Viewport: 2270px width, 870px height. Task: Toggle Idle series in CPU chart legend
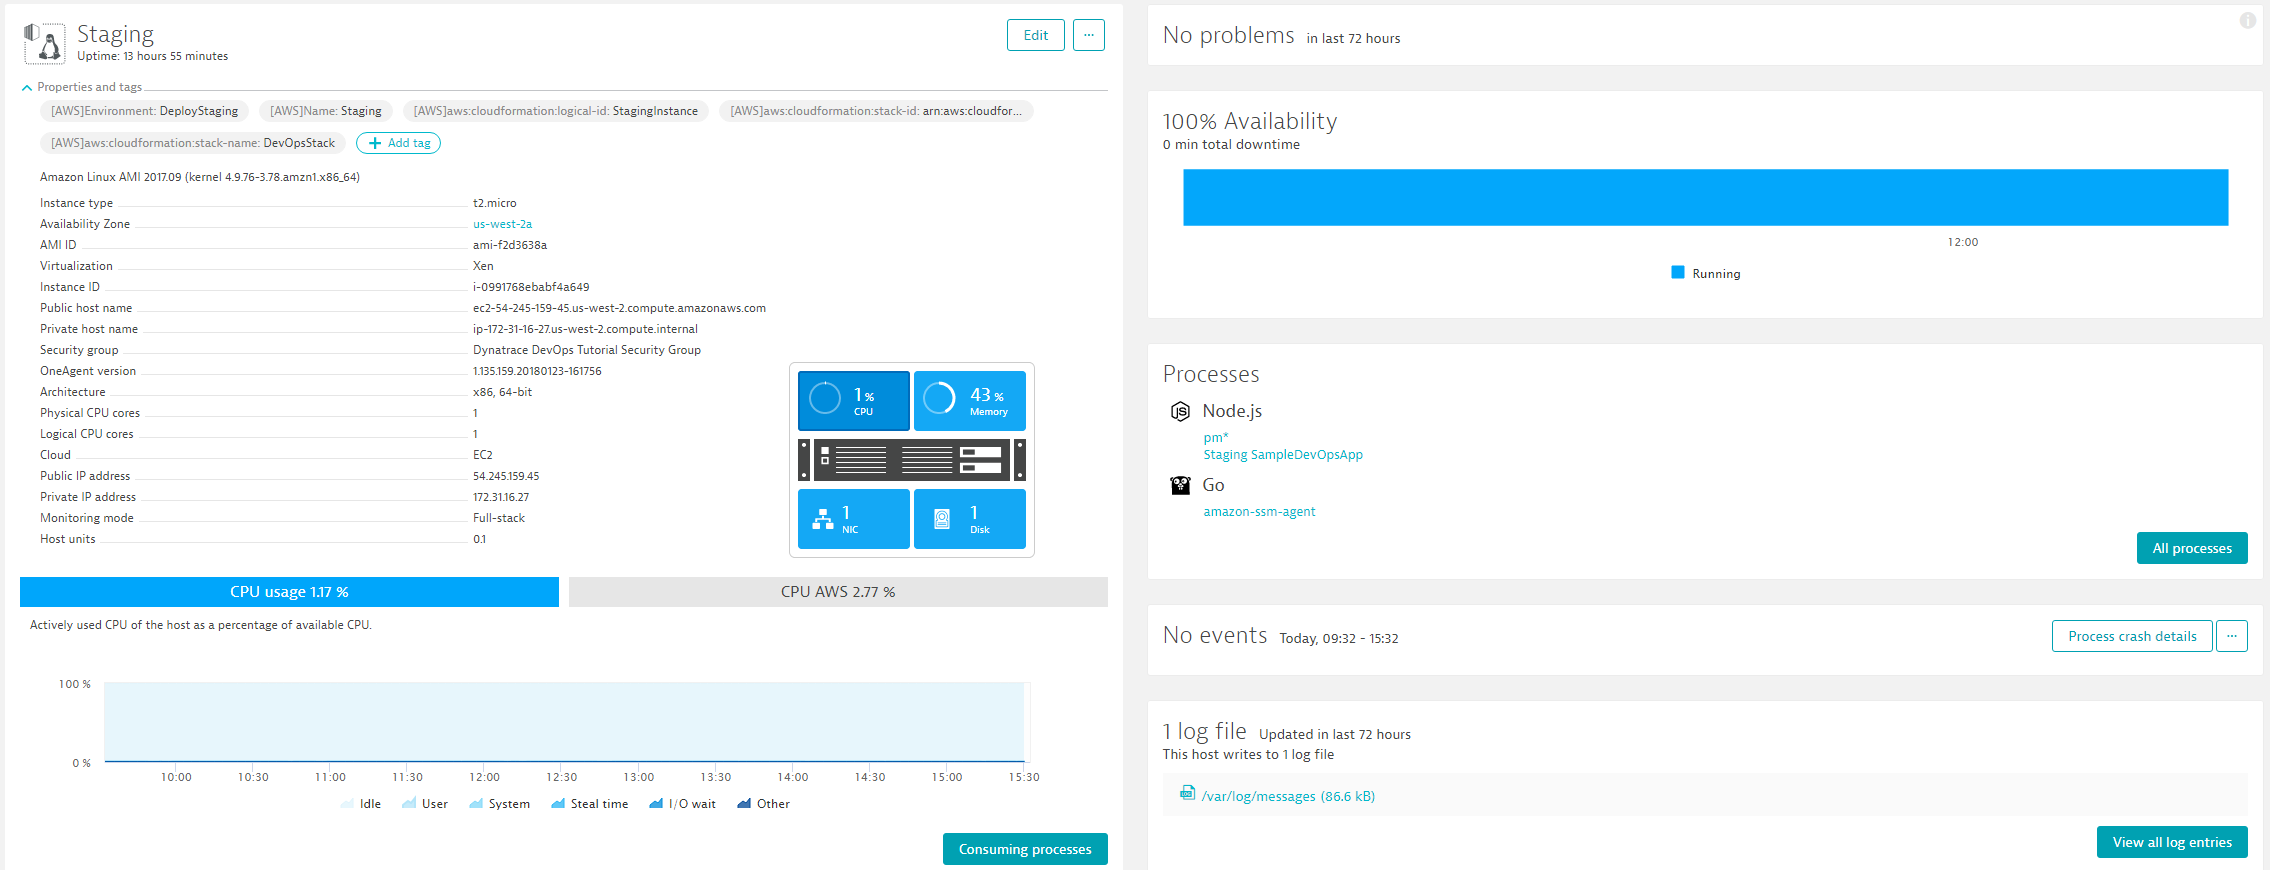pos(361,804)
